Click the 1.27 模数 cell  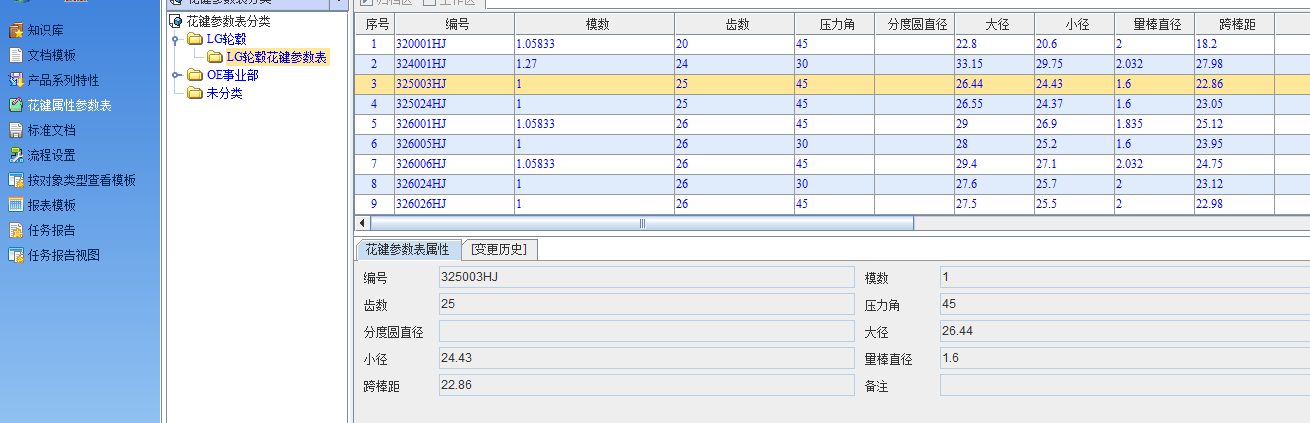594,64
